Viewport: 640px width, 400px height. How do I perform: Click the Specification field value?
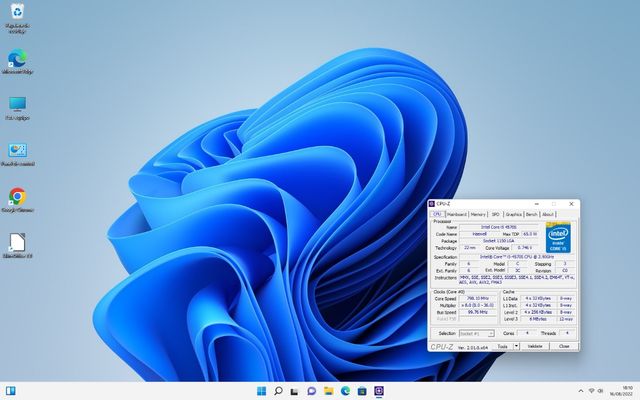click(517, 257)
